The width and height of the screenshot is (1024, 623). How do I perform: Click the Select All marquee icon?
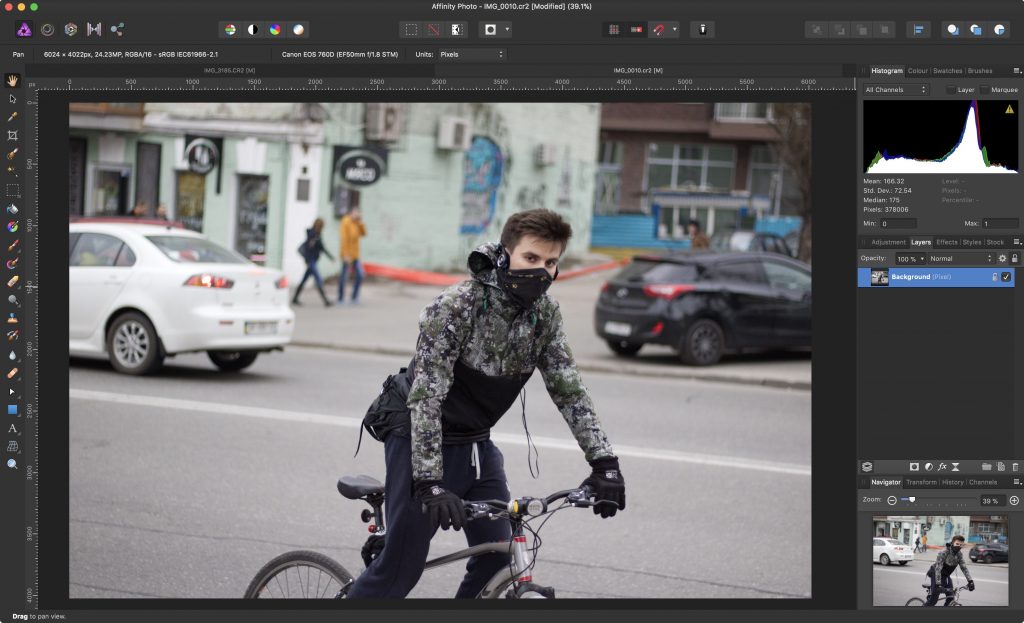(x=411, y=29)
